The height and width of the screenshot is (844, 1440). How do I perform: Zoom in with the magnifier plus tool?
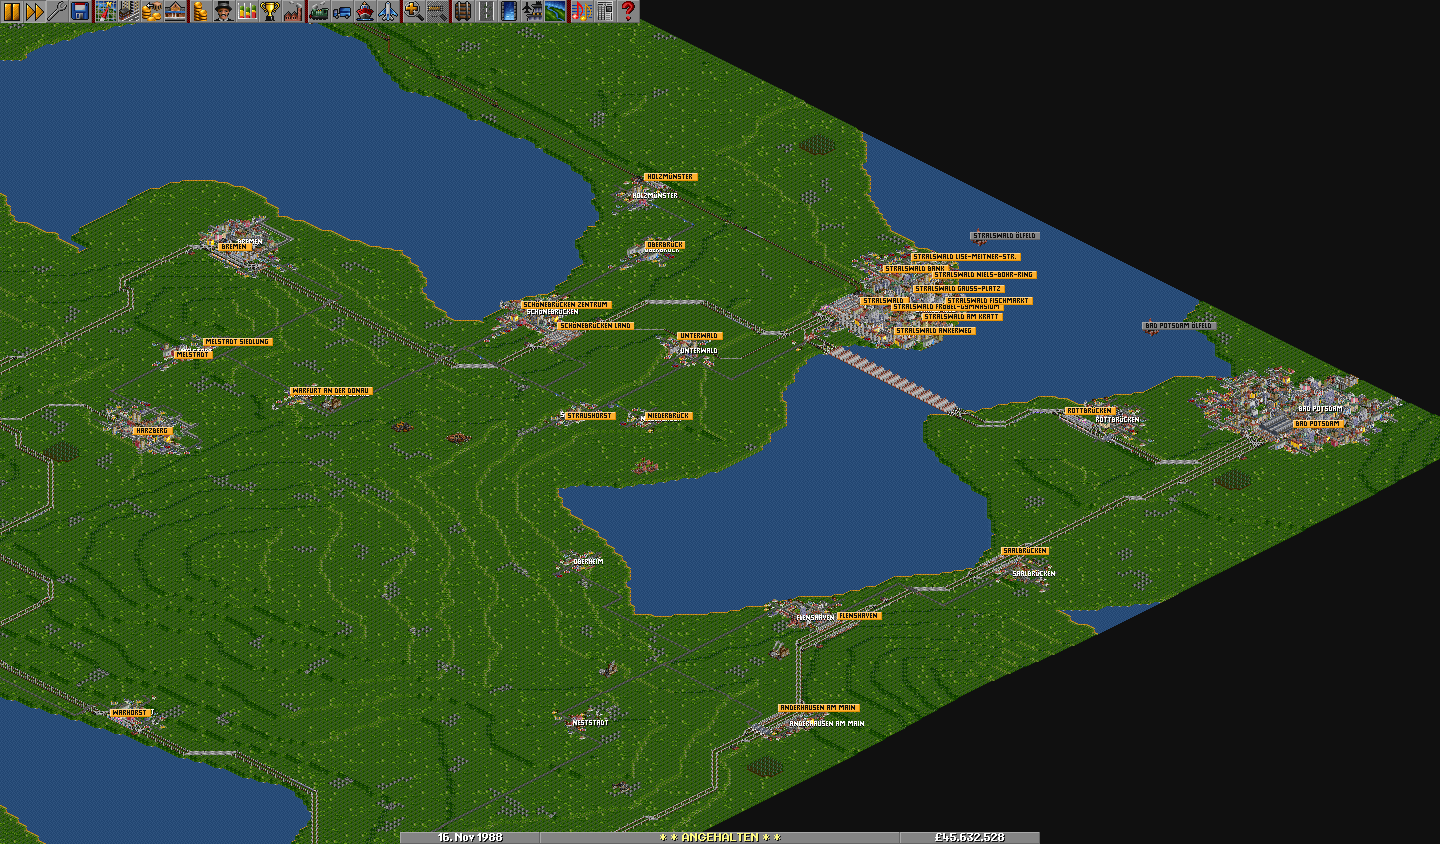[413, 11]
